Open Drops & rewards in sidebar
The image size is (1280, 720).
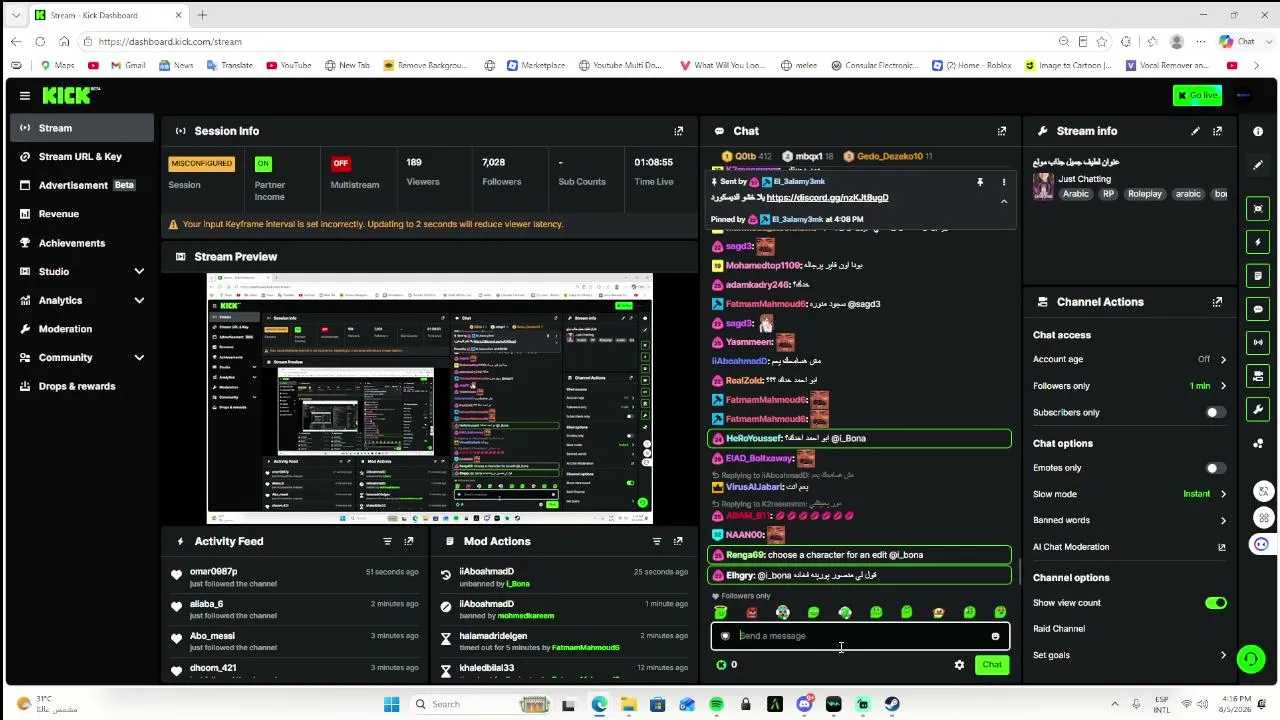[82, 386]
